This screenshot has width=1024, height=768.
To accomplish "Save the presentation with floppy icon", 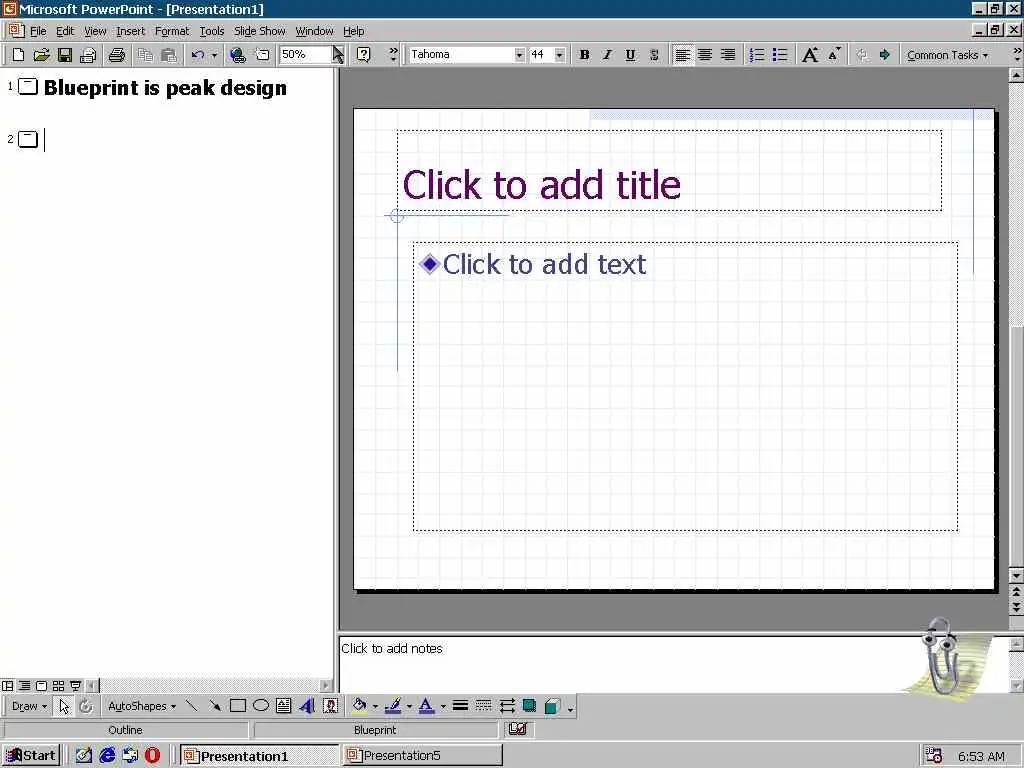I will tap(65, 55).
